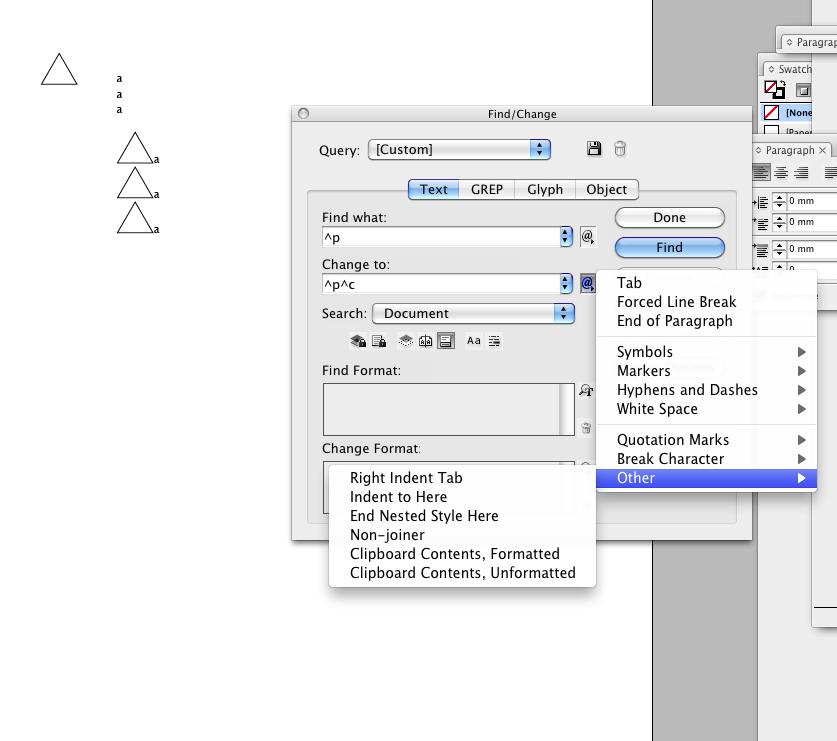
Task: Open Find what history dropdown arrows
Action: point(566,237)
